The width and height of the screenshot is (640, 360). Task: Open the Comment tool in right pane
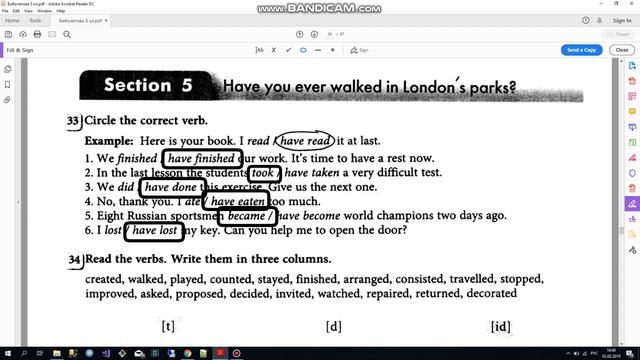tap(632, 111)
